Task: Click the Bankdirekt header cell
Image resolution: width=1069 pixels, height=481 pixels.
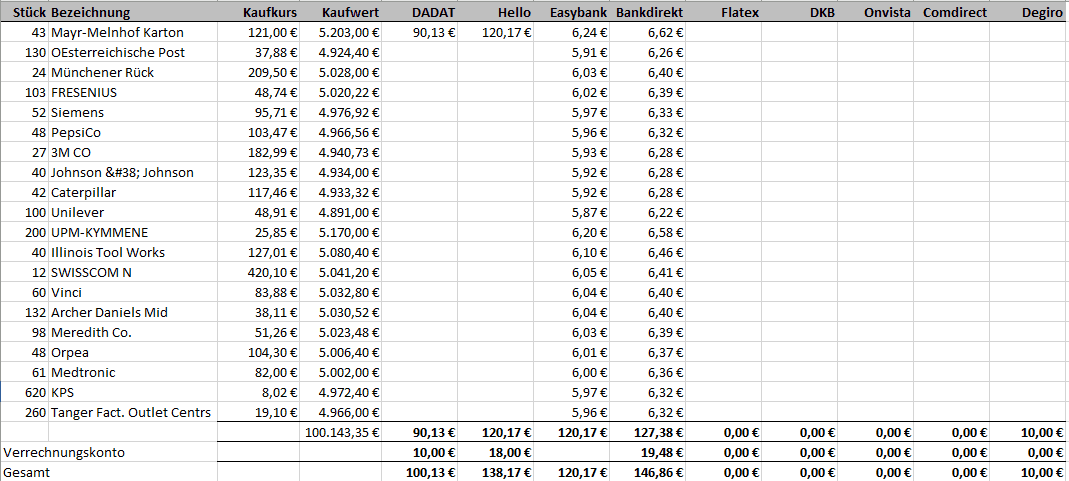Action: (648, 12)
